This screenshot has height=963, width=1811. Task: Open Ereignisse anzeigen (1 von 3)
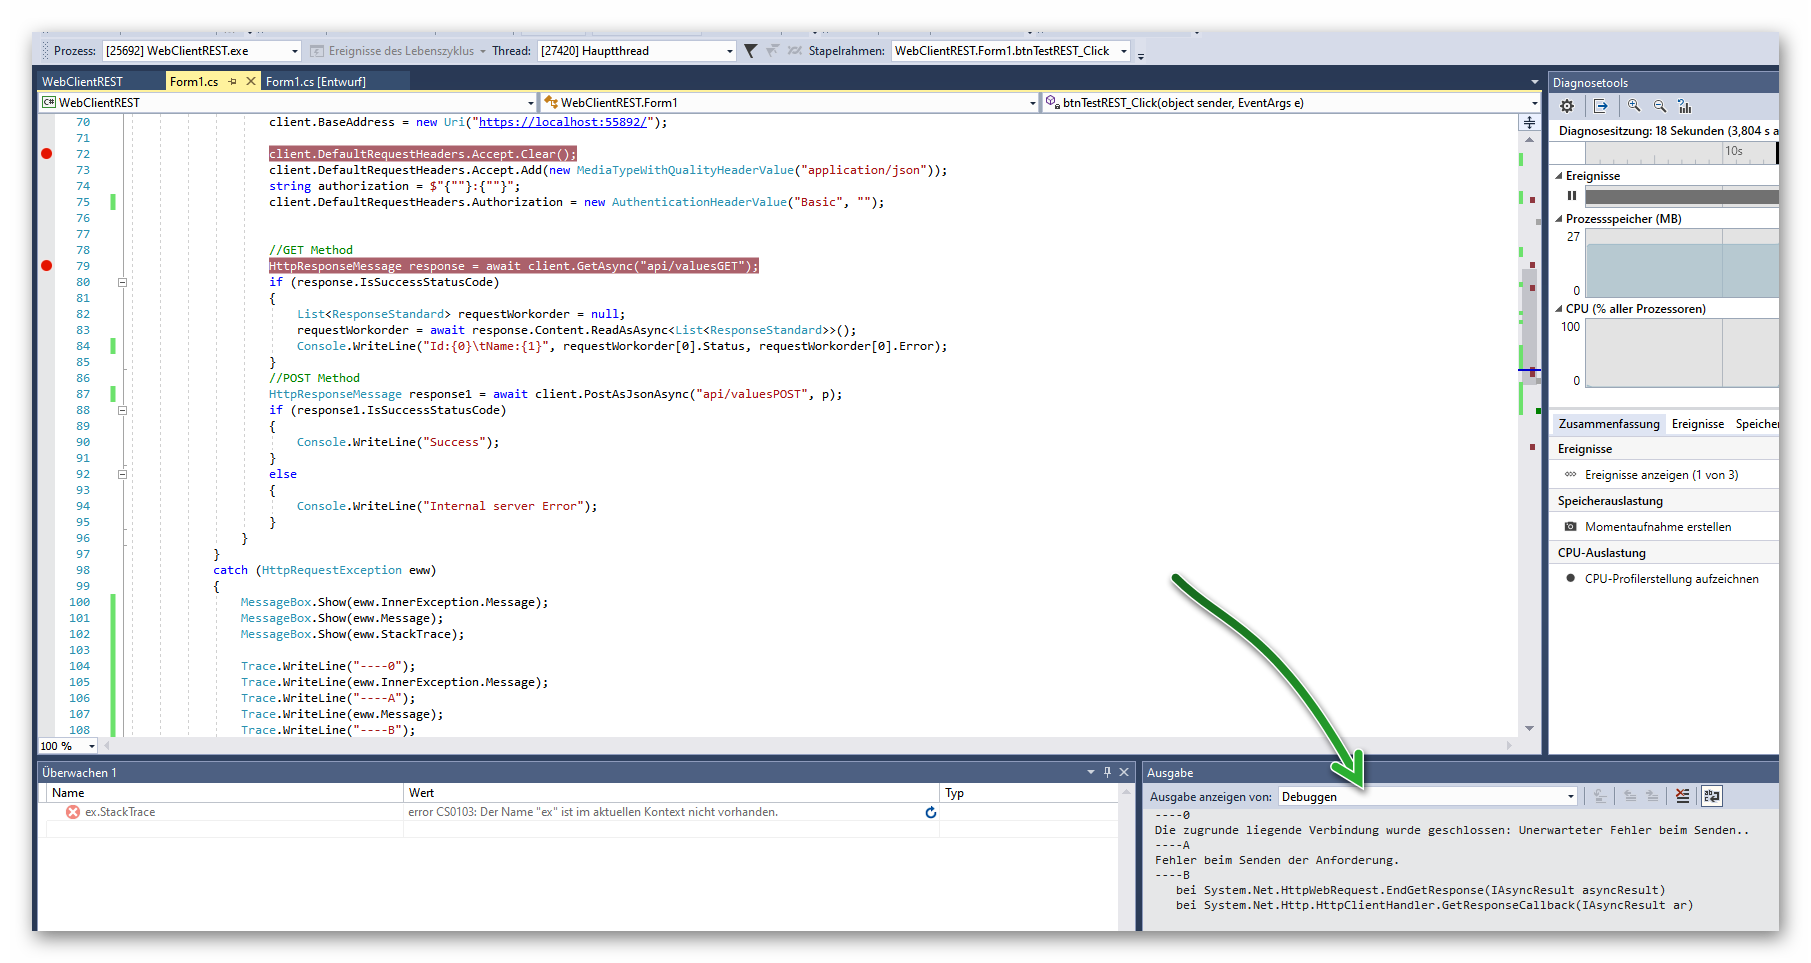pyautogui.click(x=1662, y=474)
